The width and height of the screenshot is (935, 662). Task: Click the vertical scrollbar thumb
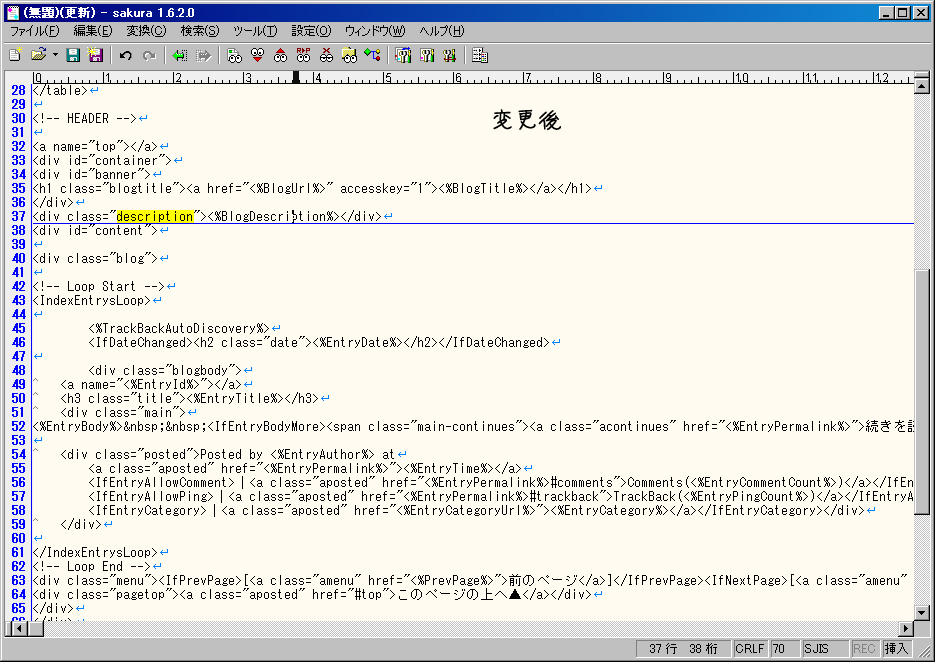point(922,392)
